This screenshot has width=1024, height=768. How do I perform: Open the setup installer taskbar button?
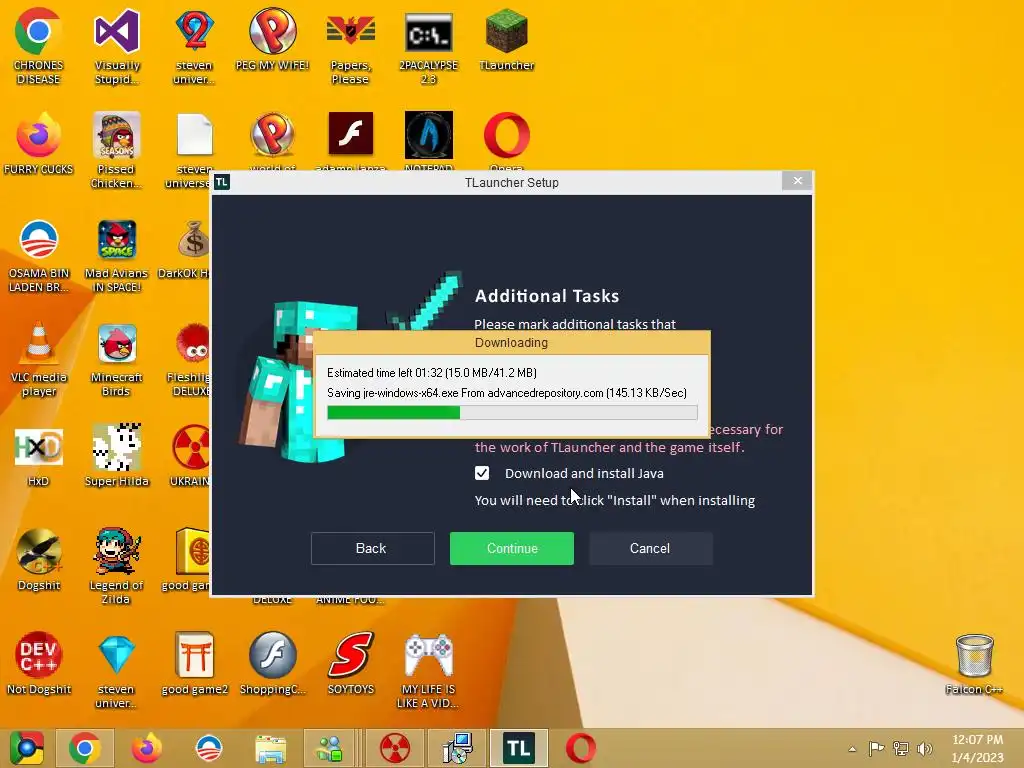[x=457, y=748]
